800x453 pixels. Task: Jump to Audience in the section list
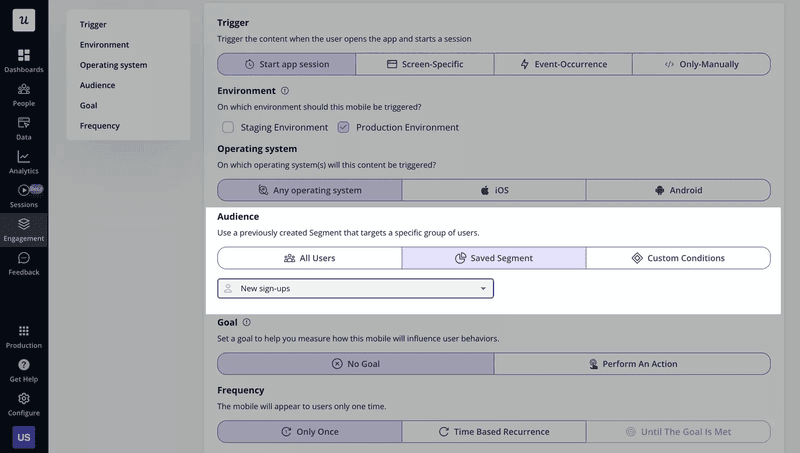97,85
